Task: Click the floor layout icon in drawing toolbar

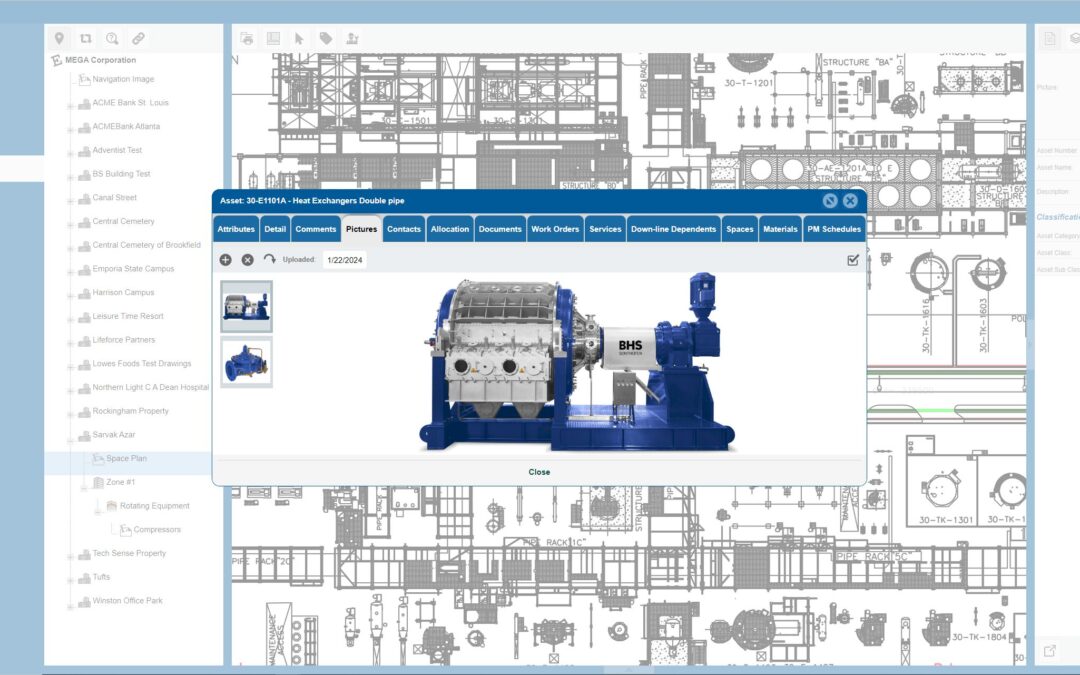Action: point(273,39)
